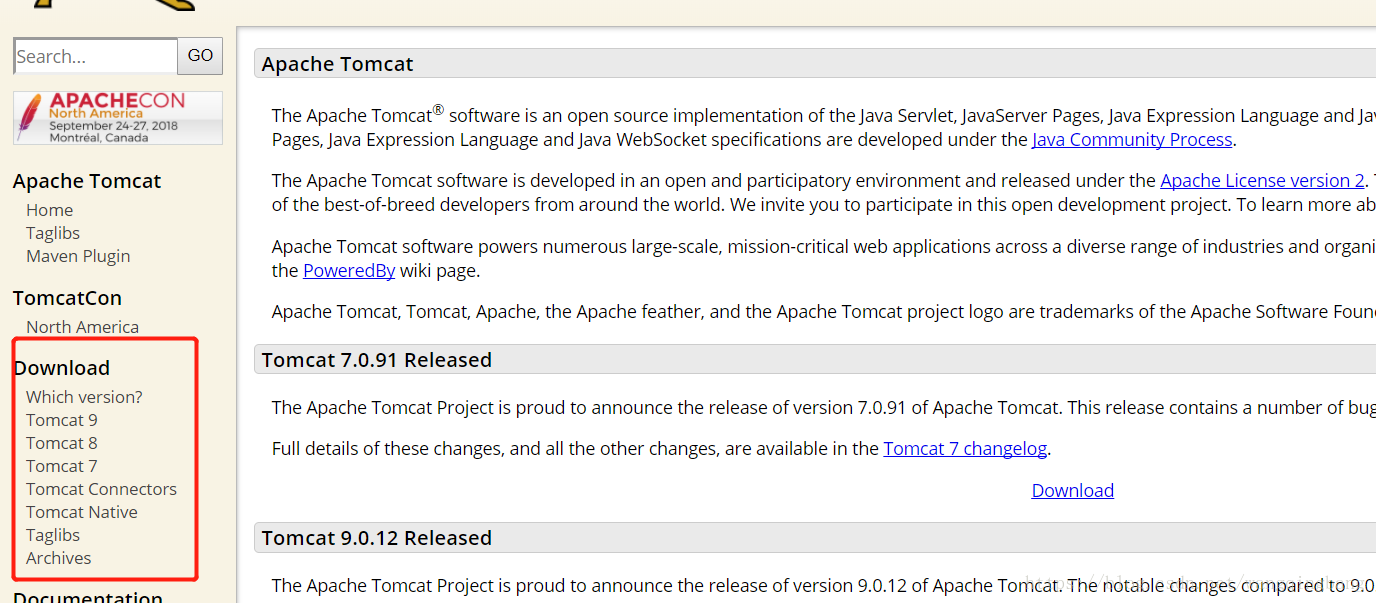This screenshot has width=1376, height=603.
Task: Follow the Java Community Process link
Action: [1132, 140]
